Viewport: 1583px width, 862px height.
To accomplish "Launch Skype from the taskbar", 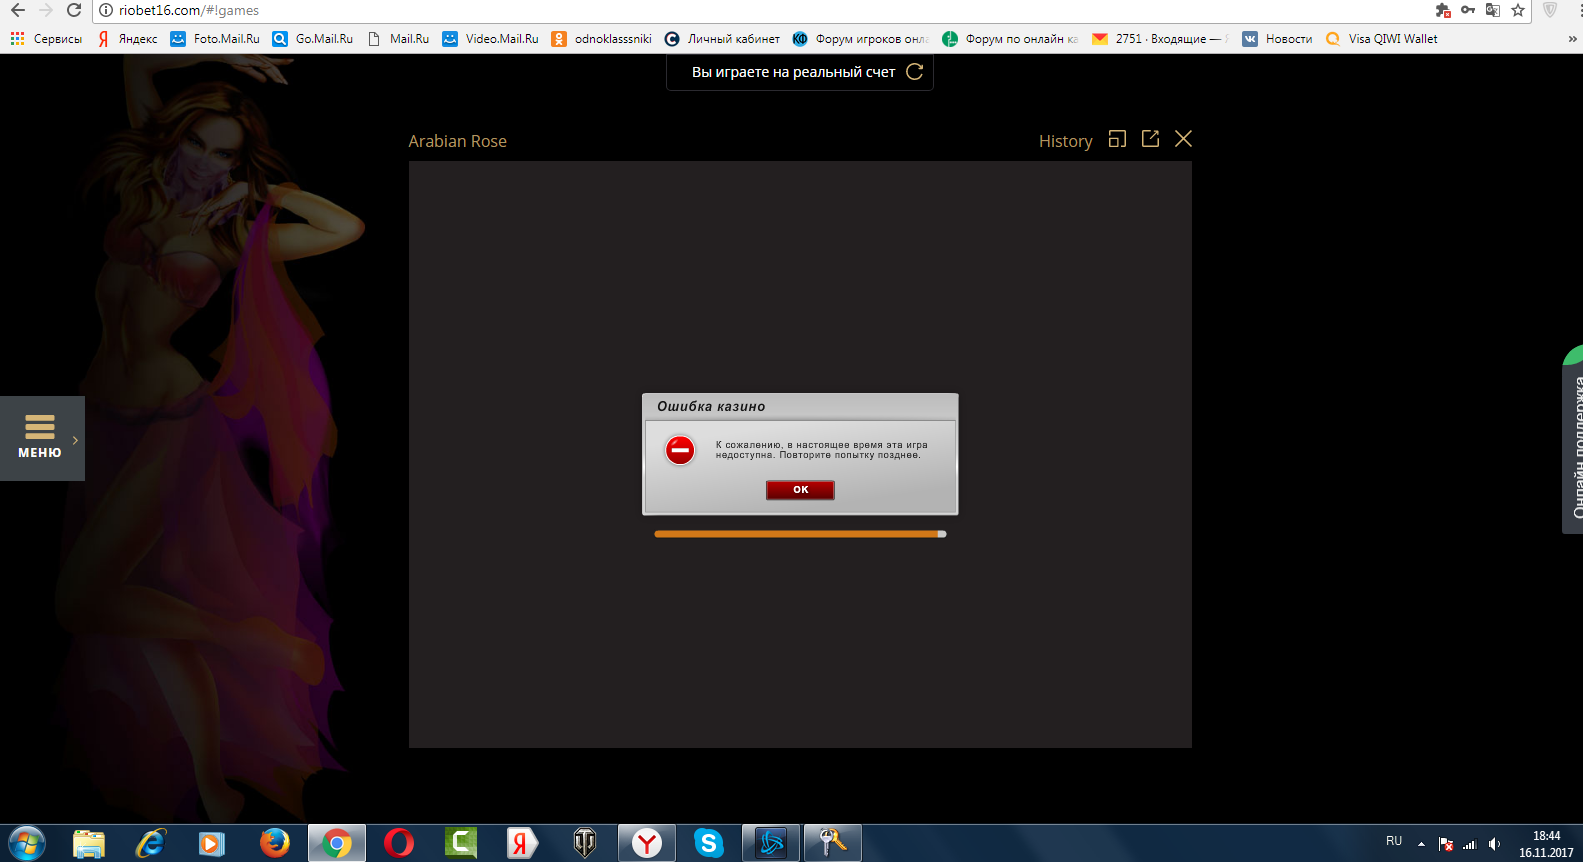I will 708,843.
